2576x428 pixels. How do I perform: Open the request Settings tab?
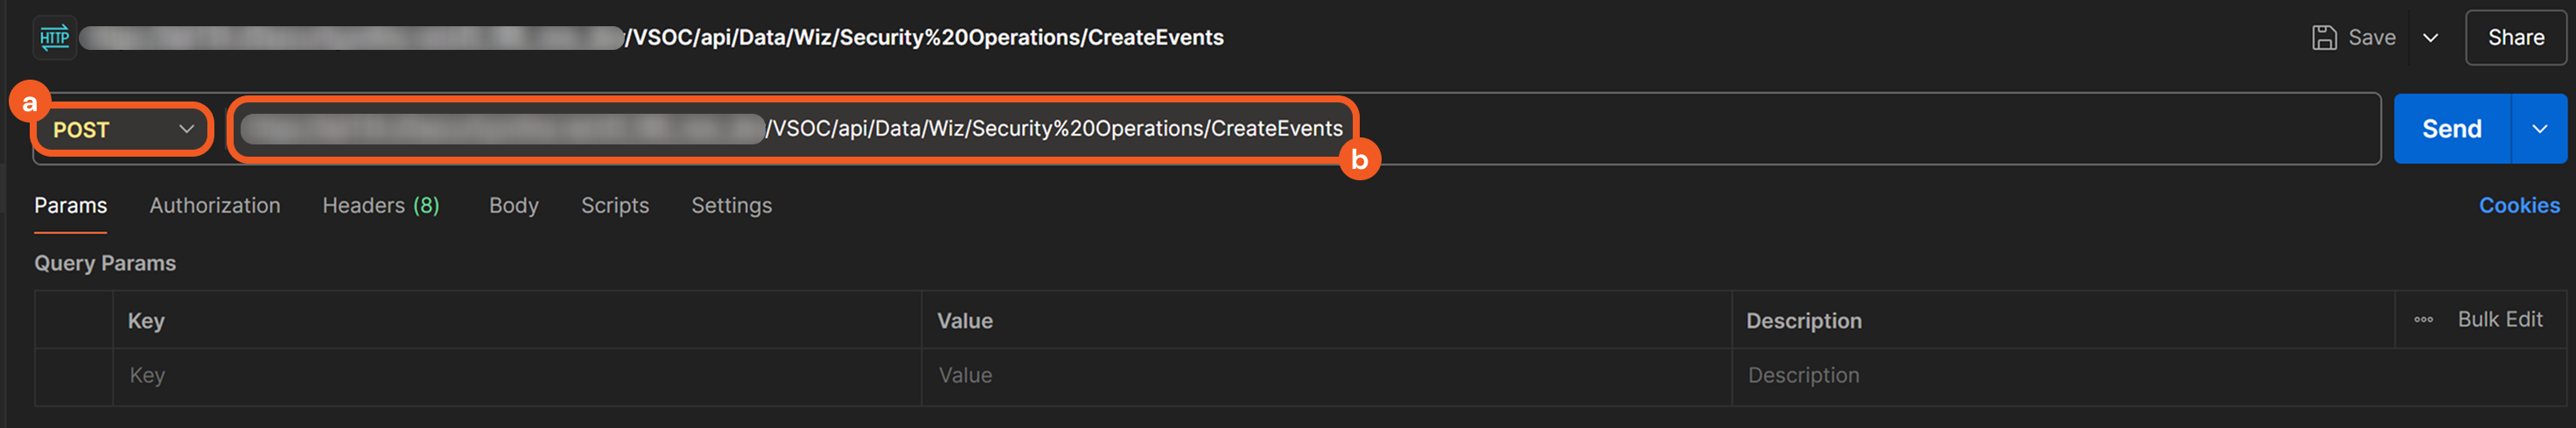731,205
